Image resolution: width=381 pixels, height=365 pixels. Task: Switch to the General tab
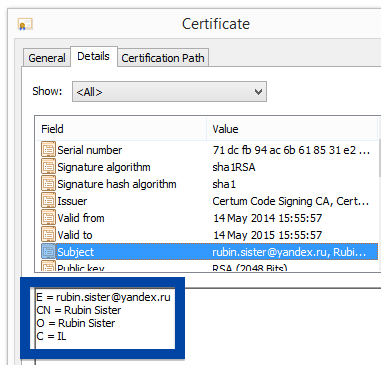click(47, 58)
